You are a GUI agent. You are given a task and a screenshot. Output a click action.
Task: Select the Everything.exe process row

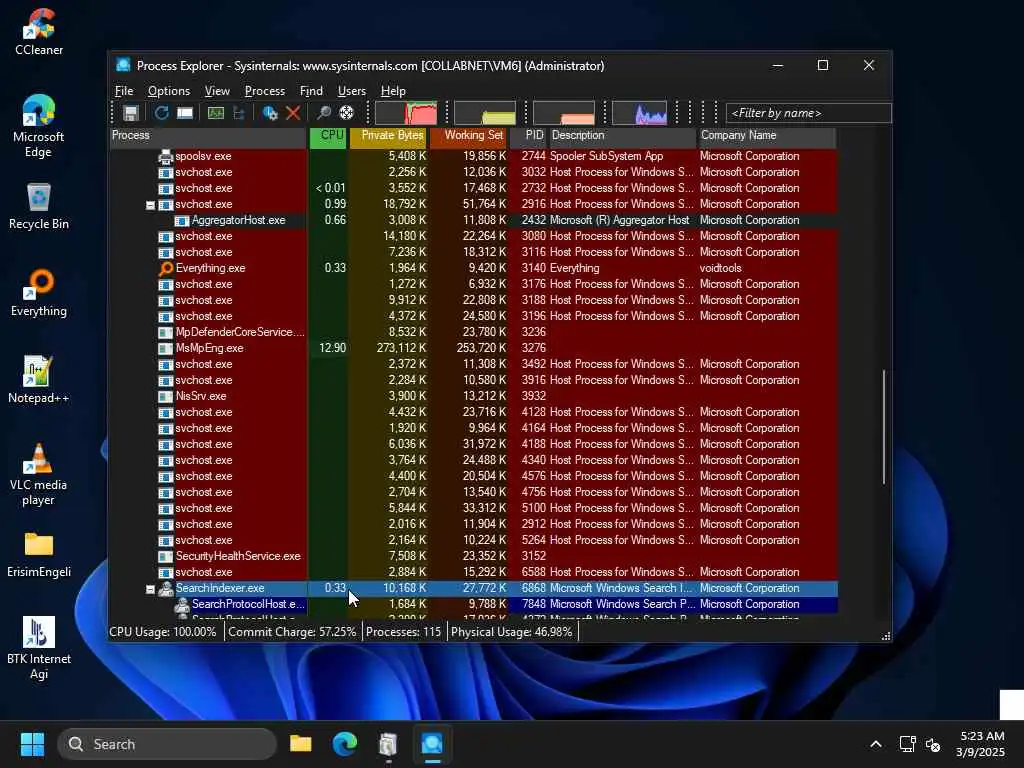pos(473,268)
